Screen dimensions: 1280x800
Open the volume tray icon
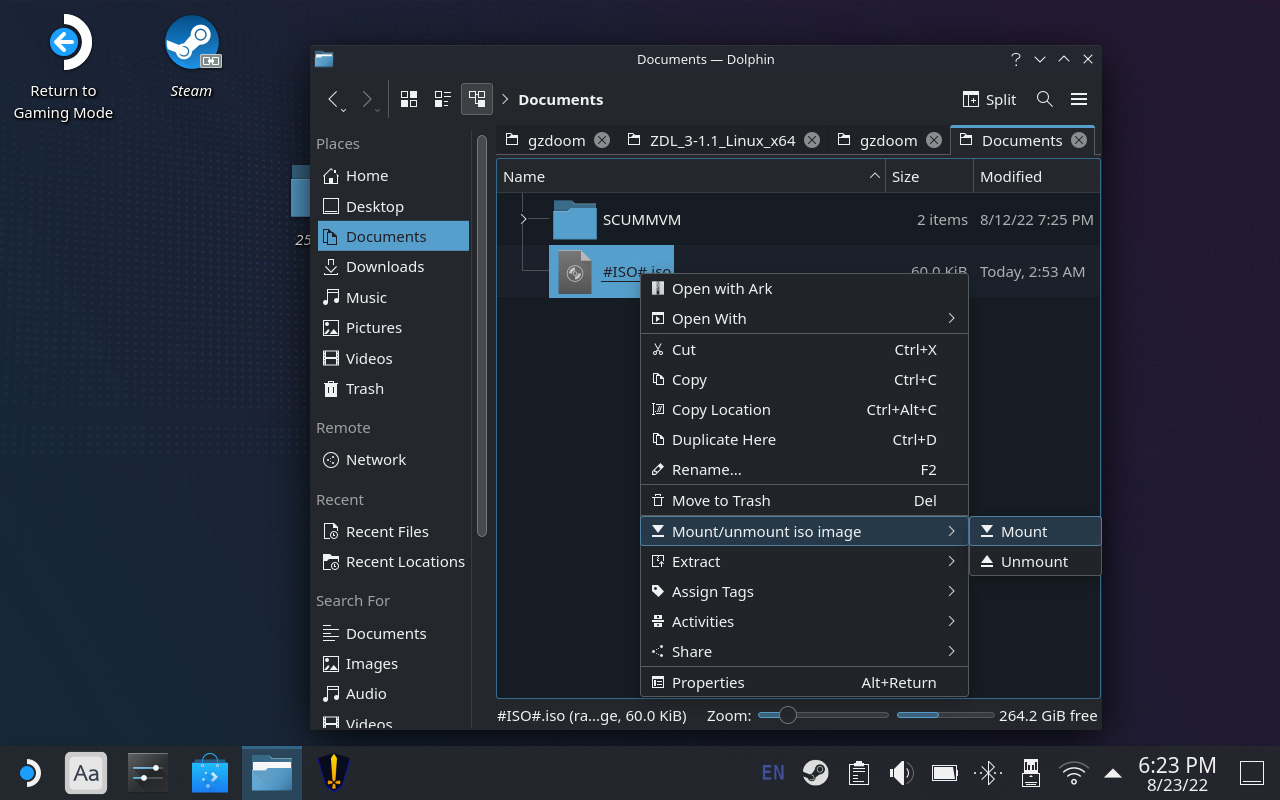[x=901, y=772]
